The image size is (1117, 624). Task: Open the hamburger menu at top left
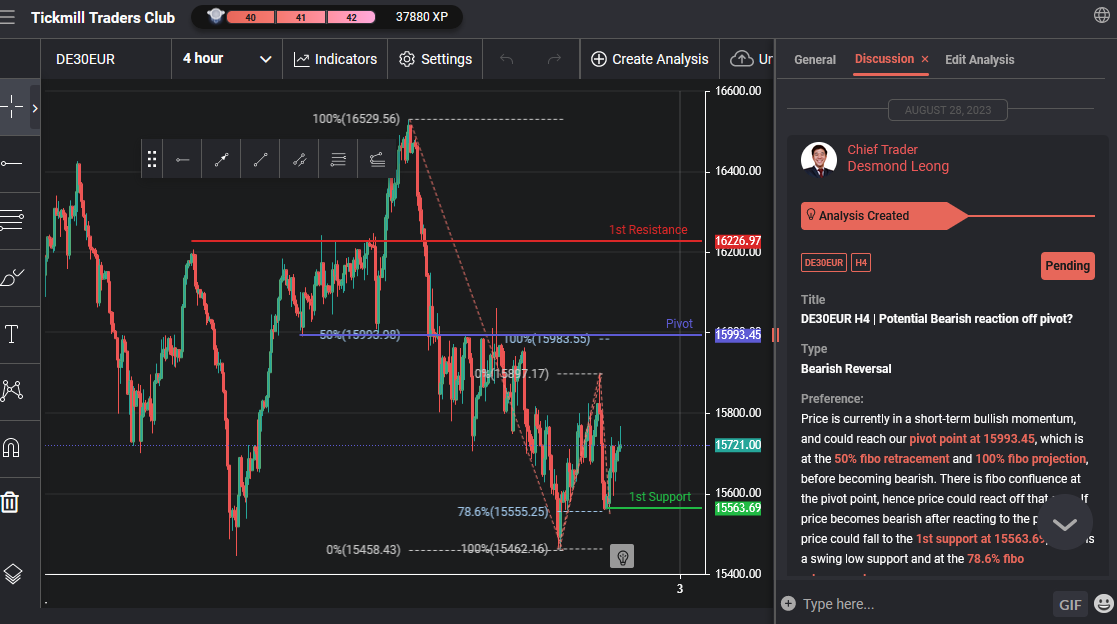click(x=7, y=17)
